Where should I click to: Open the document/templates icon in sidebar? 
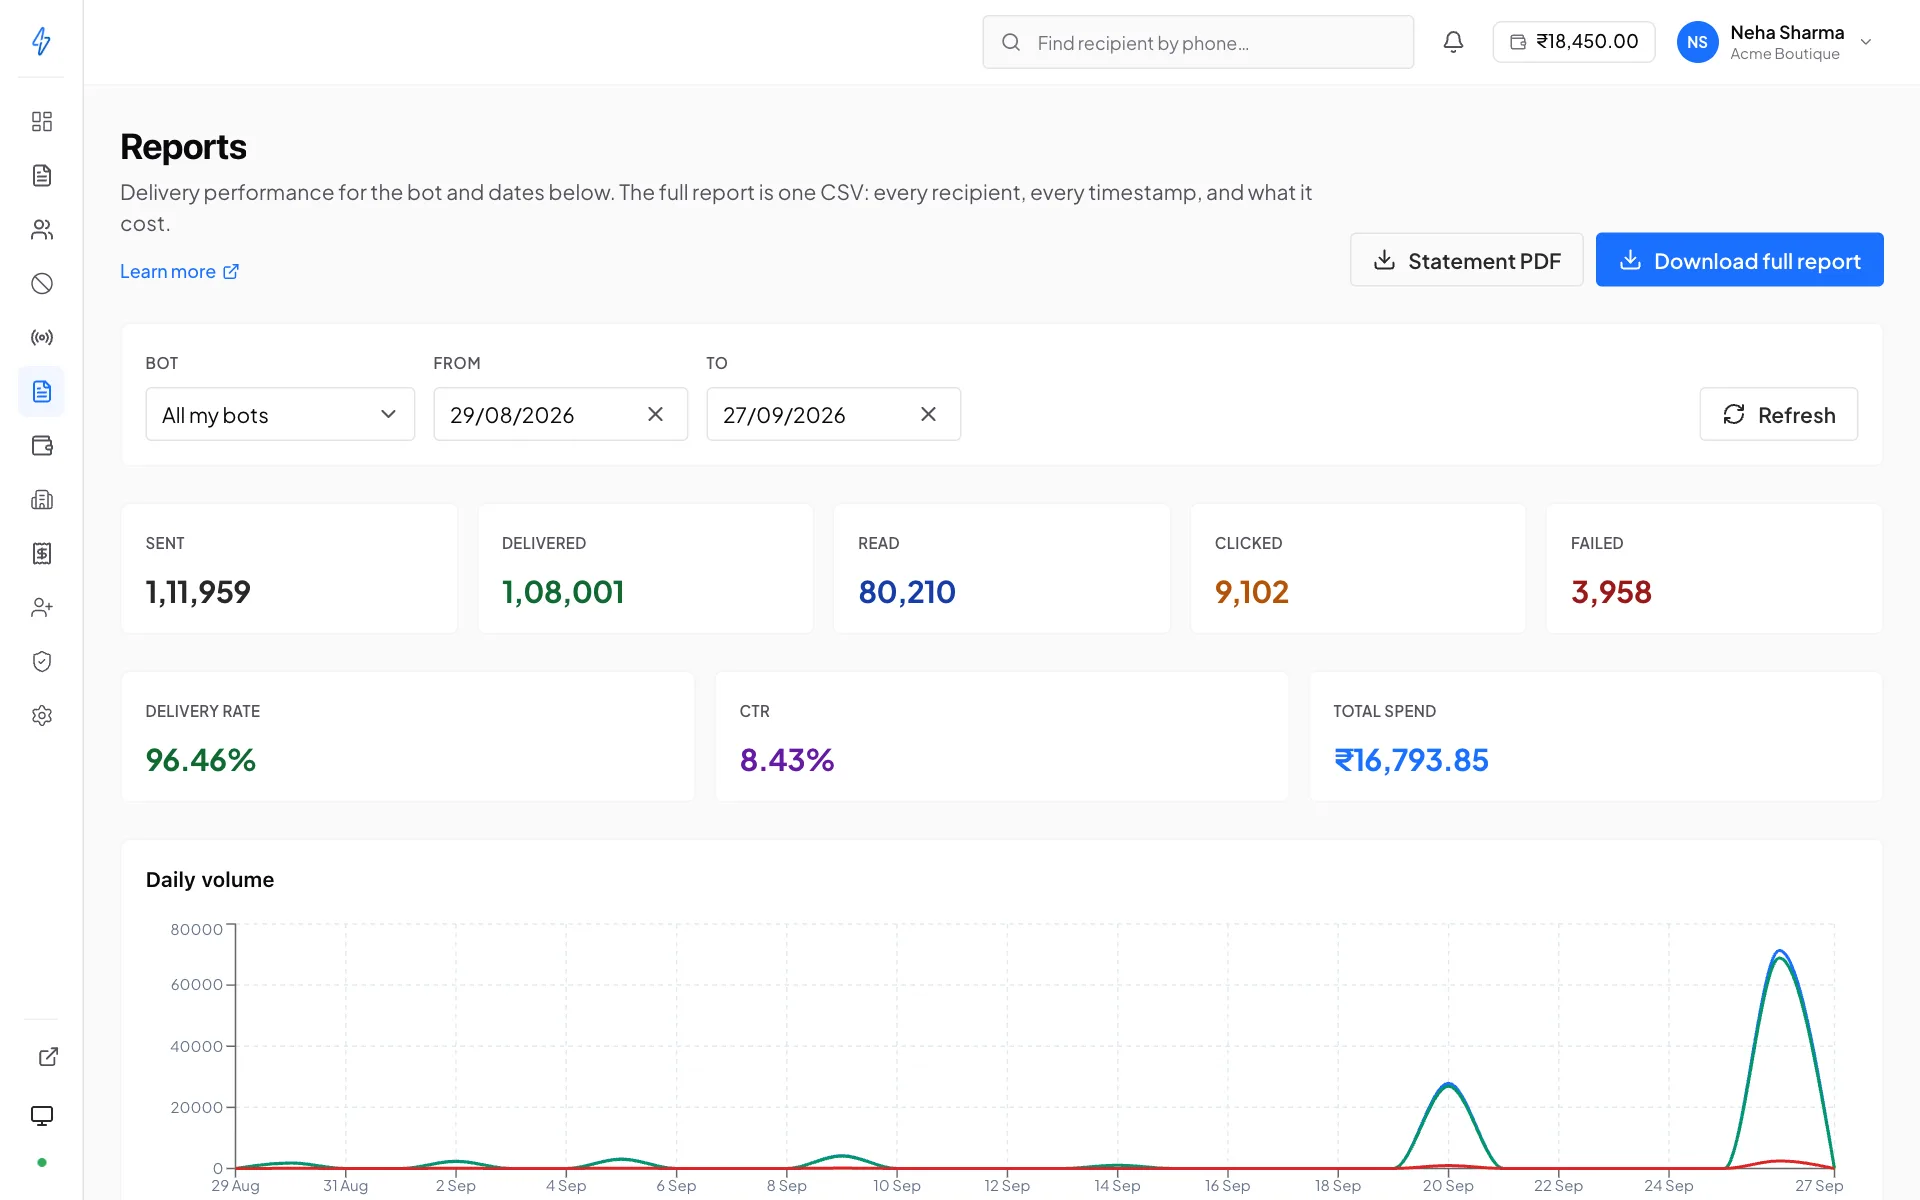click(x=41, y=176)
